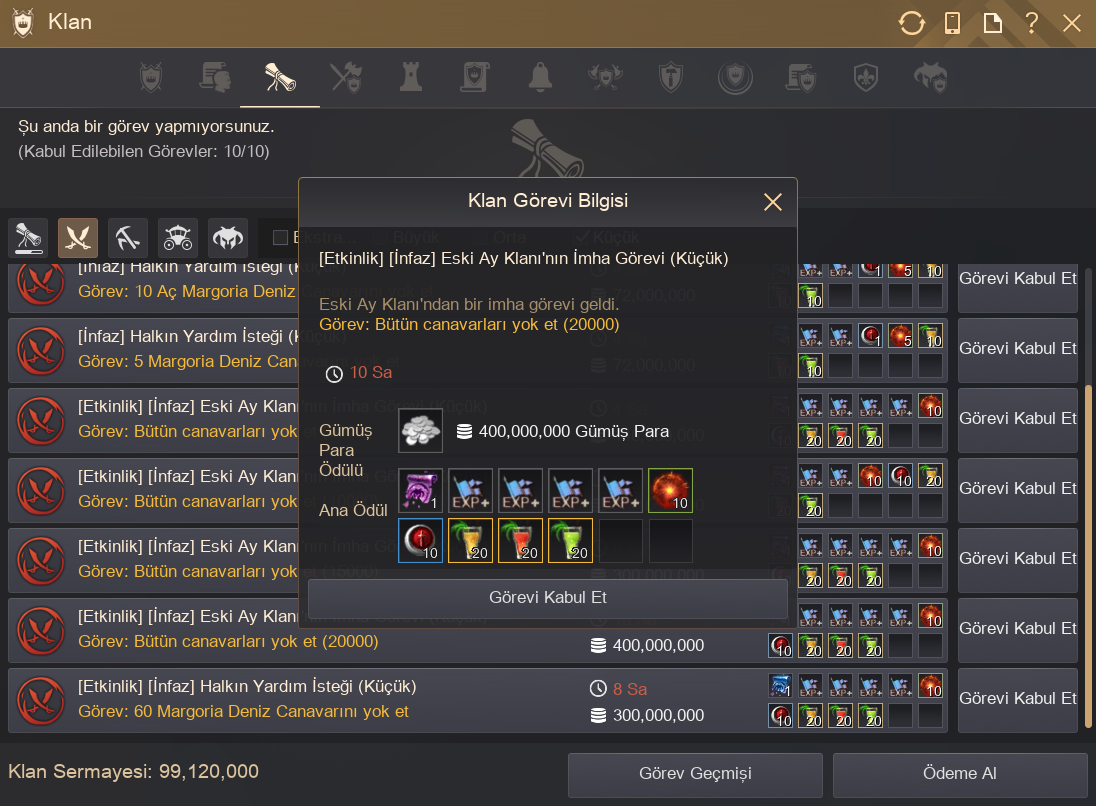Image resolution: width=1096 pixels, height=806 pixels.
Task: Select the crossed swords combat quest filter
Action: (x=78, y=238)
